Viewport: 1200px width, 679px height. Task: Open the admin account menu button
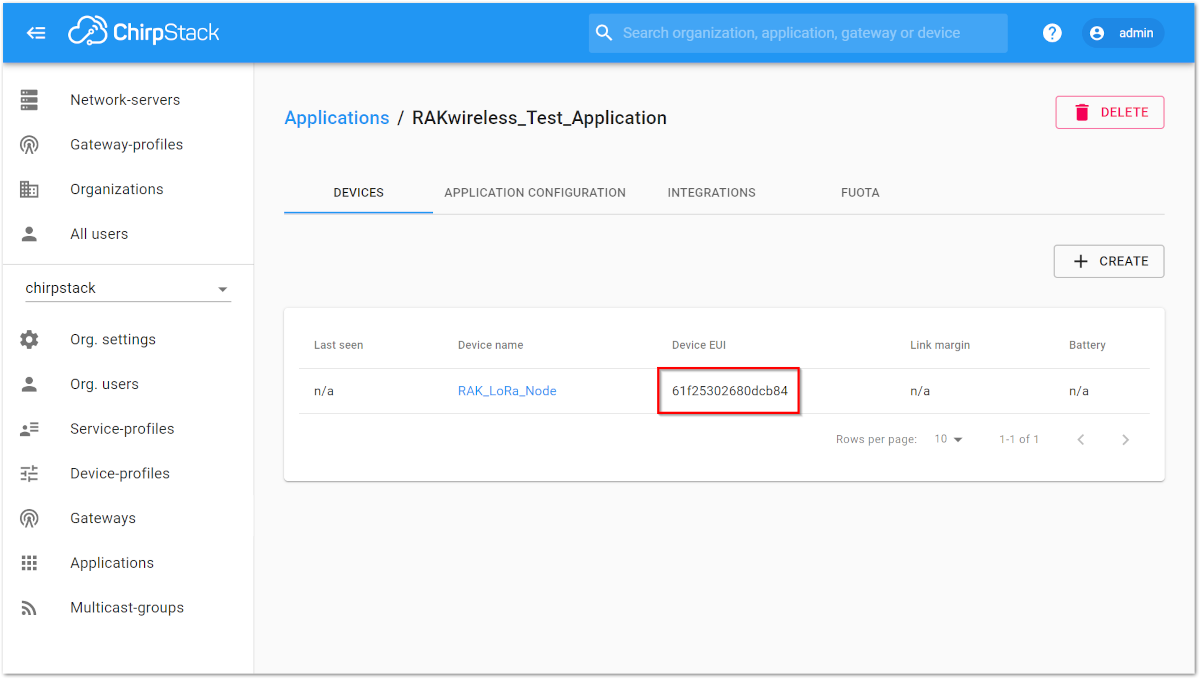[x=1123, y=33]
